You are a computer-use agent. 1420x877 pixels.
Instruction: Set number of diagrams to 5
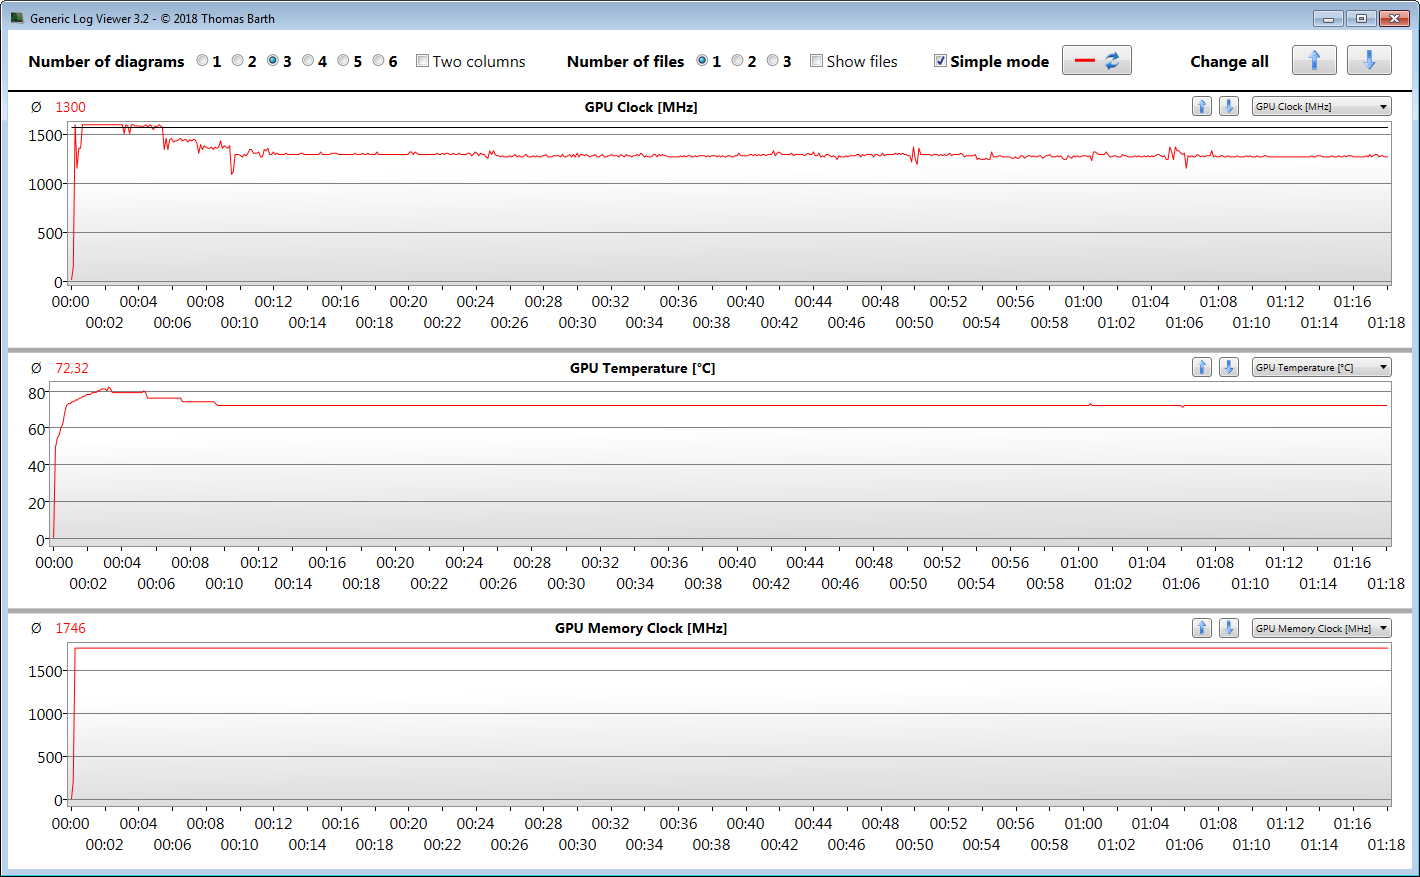click(343, 61)
